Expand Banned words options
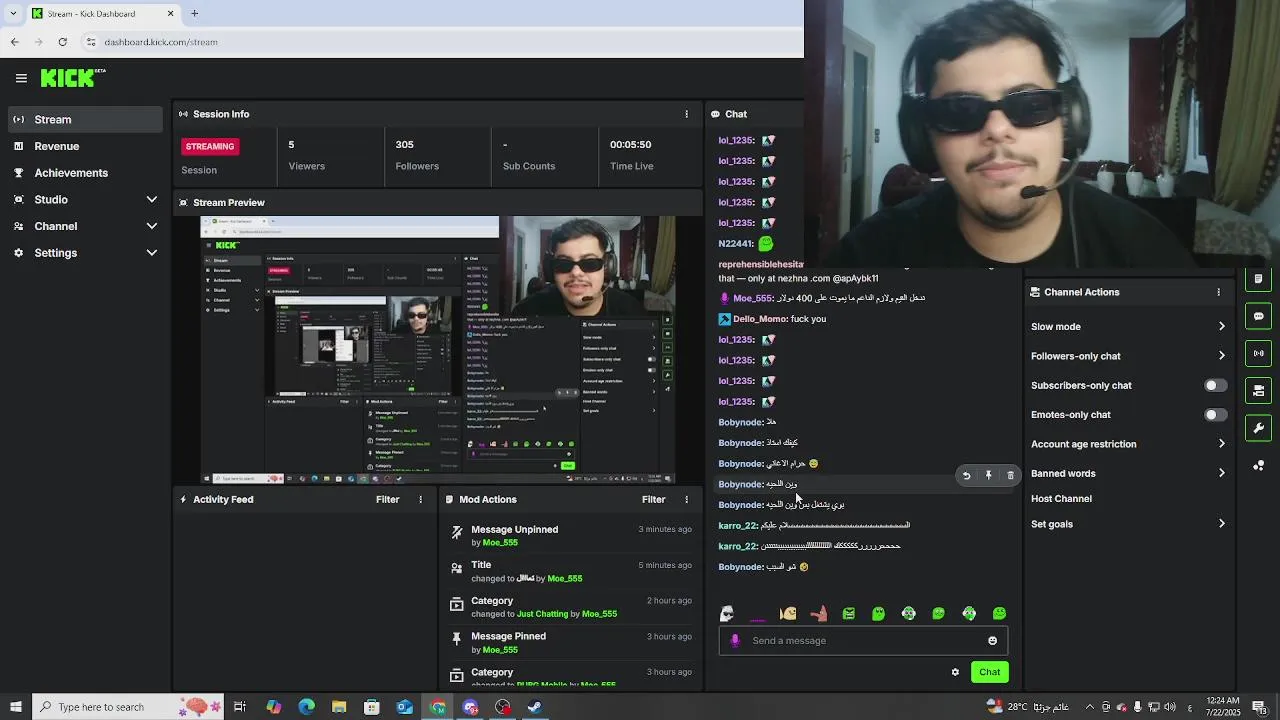 click(1221, 473)
